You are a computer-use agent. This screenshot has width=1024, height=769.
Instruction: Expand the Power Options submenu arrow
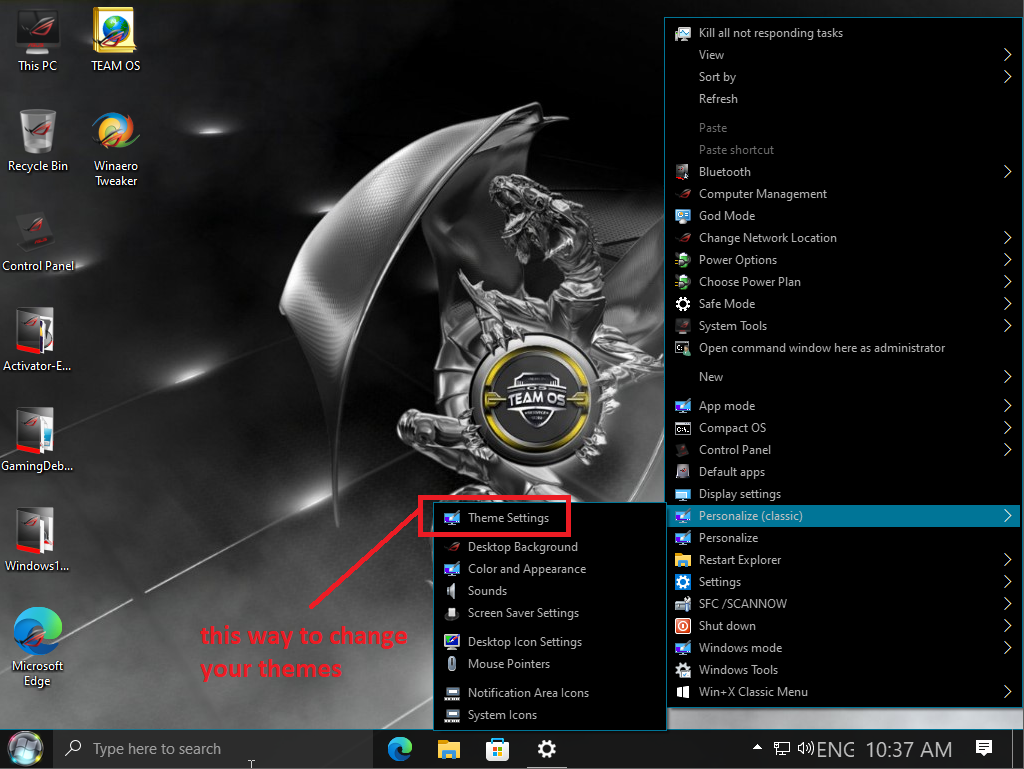[1007, 260]
